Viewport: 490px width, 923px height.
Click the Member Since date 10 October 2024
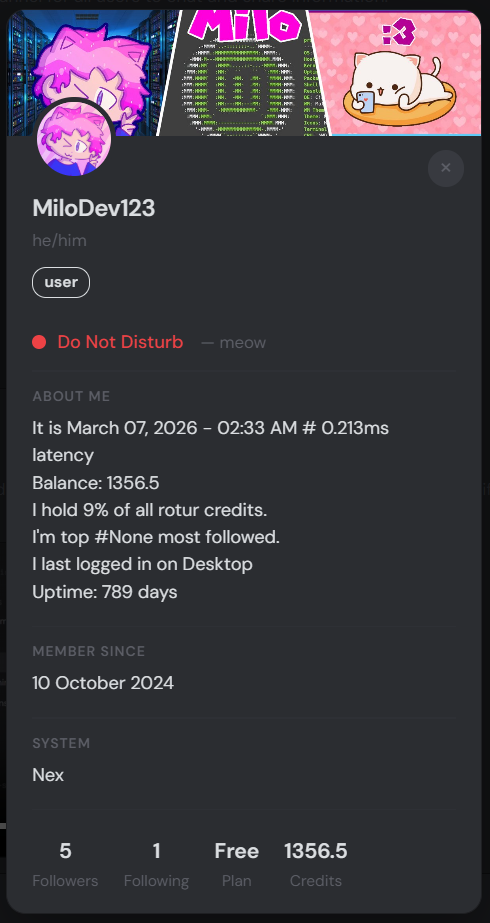[103, 683]
